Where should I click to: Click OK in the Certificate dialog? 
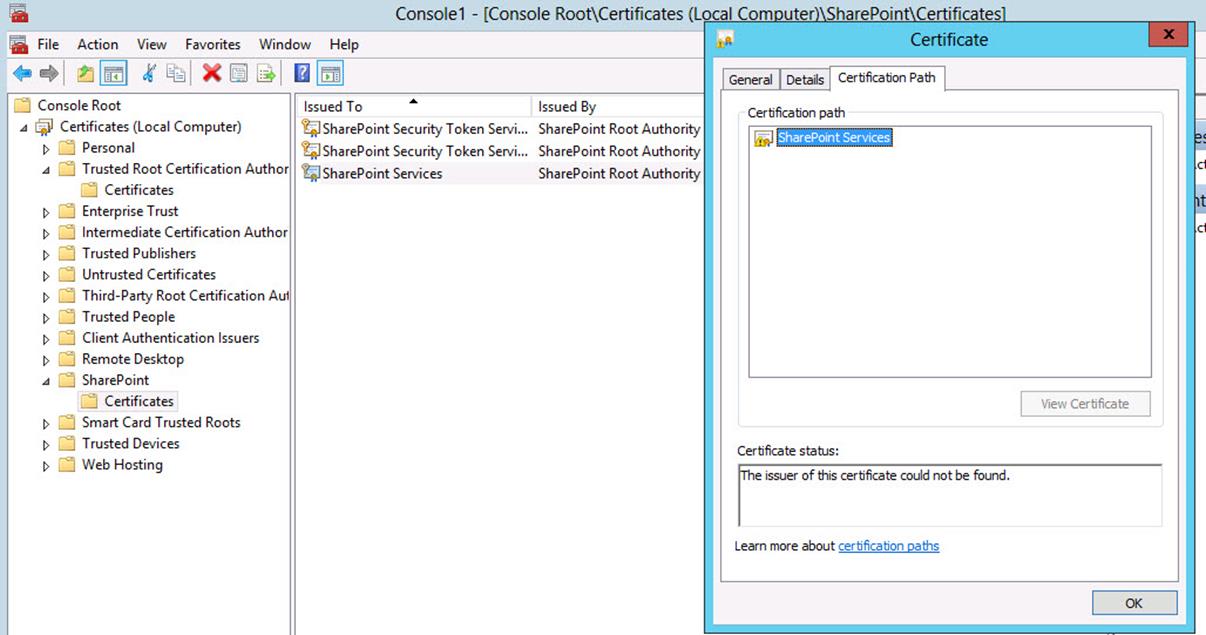pyautogui.click(x=1134, y=603)
